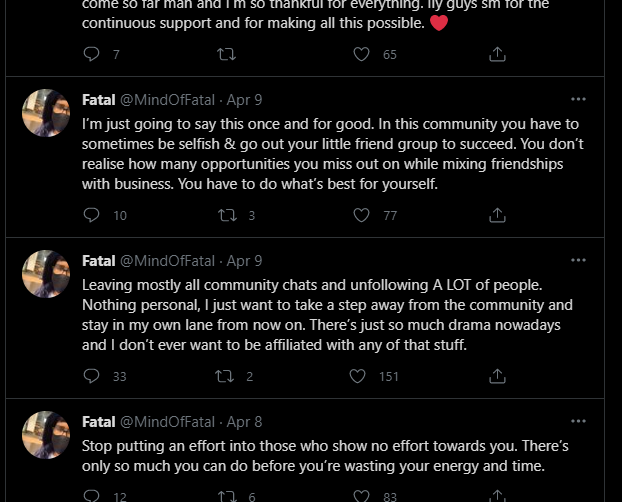Image resolution: width=622 pixels, height=502 pixels.
Task: Share the topmost tweet with heart emoji
Action: [x=497, y=54]
